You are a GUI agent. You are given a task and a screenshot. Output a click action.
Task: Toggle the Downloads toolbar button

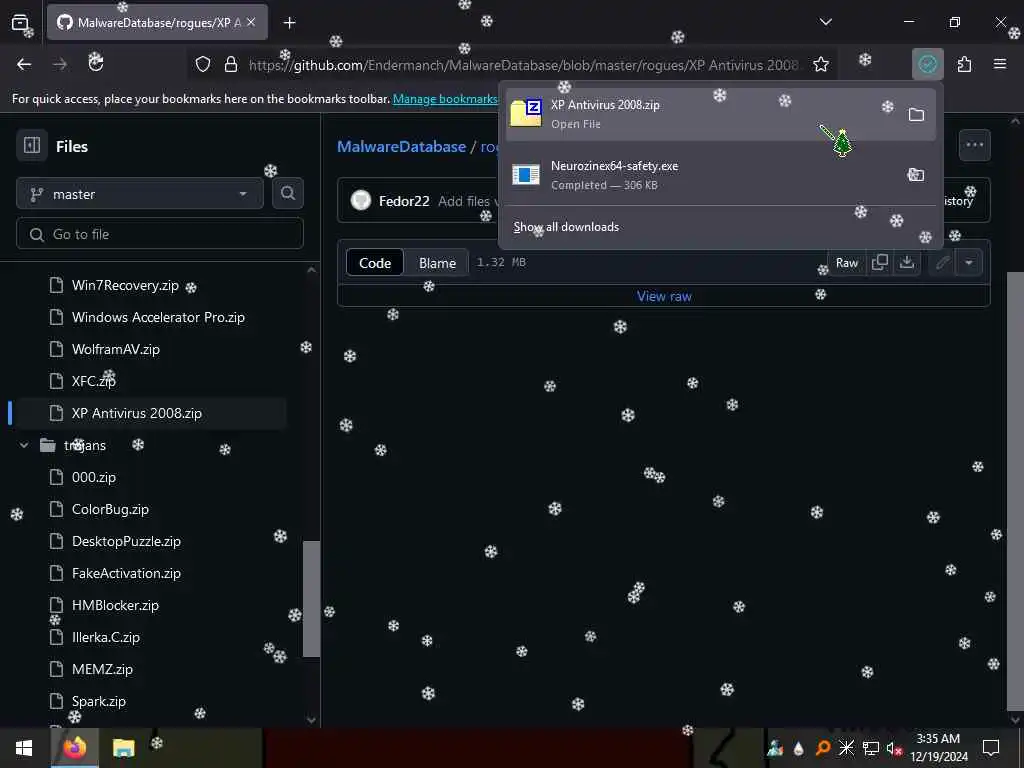[927, 64]
